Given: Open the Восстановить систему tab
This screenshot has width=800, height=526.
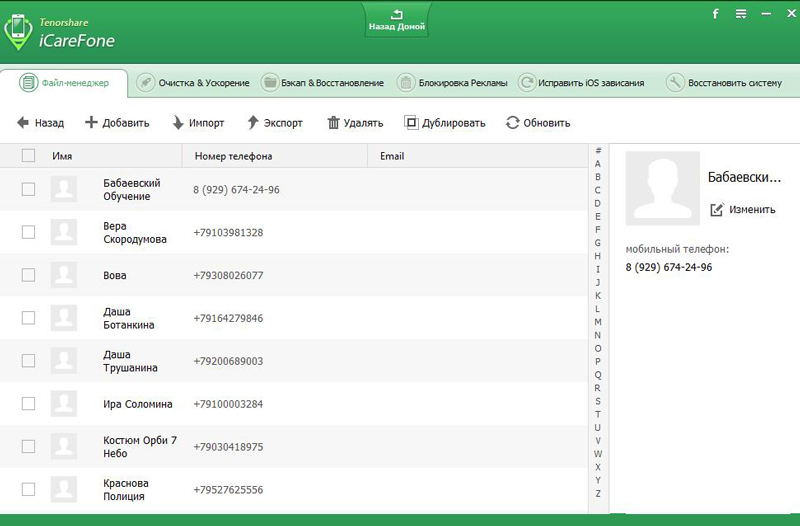Looking at the screenshot, I should click(724, 83).
